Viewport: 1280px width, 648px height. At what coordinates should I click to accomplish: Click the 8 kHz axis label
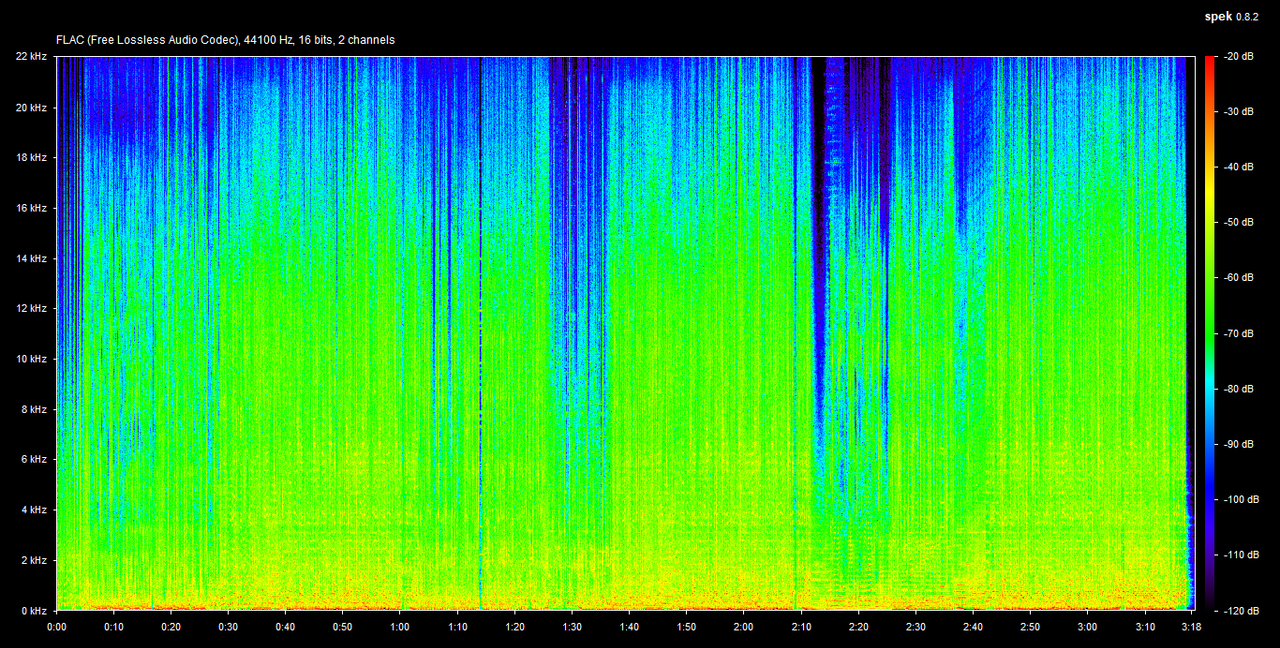click(x=34, y=409)
